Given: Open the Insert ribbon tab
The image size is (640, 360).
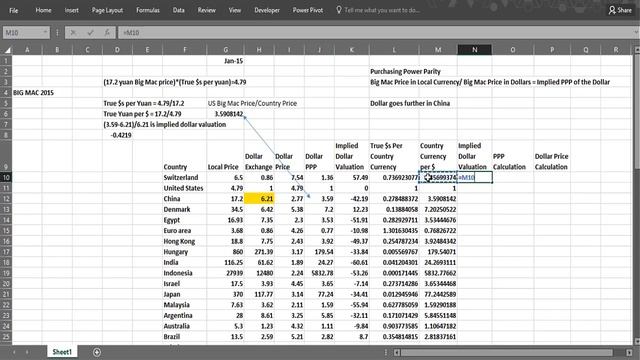Looking at the screenshot, I should [x=71, y=10].
